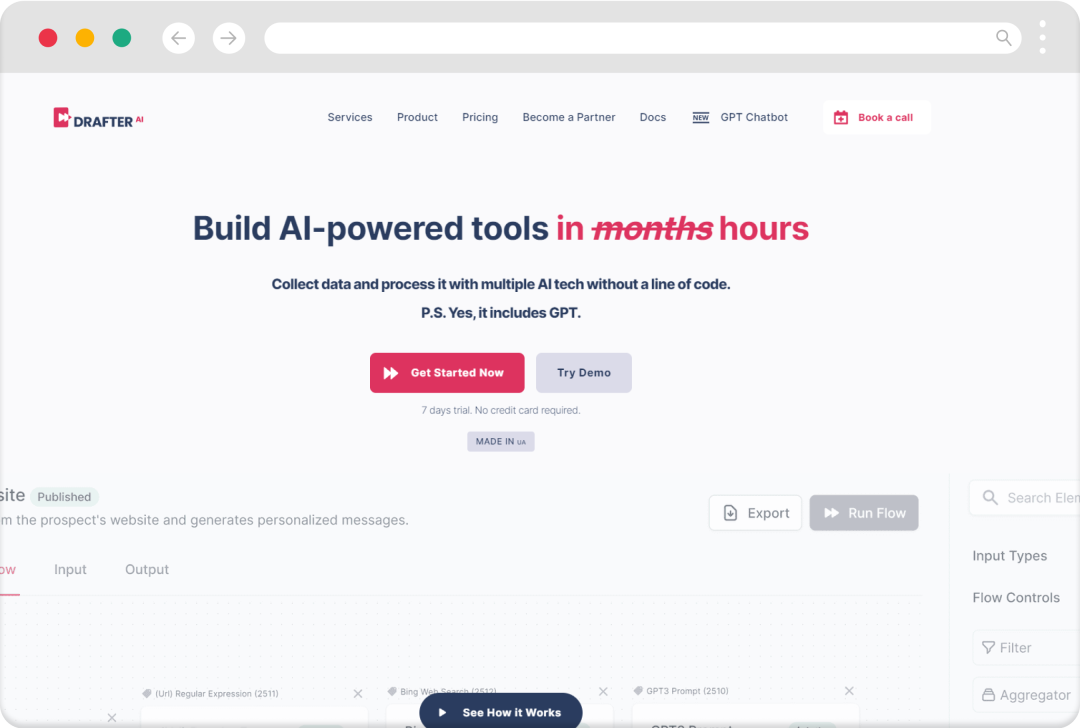Click the Book a call button
1080x728 pixels.
coord(876,117)
